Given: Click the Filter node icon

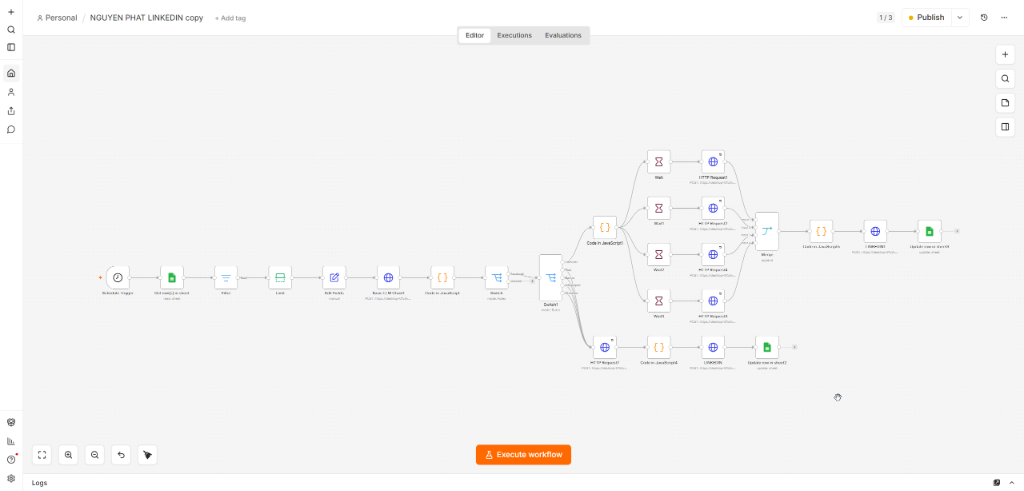Looking at the screenshot, I should click(x=226, y=277).
